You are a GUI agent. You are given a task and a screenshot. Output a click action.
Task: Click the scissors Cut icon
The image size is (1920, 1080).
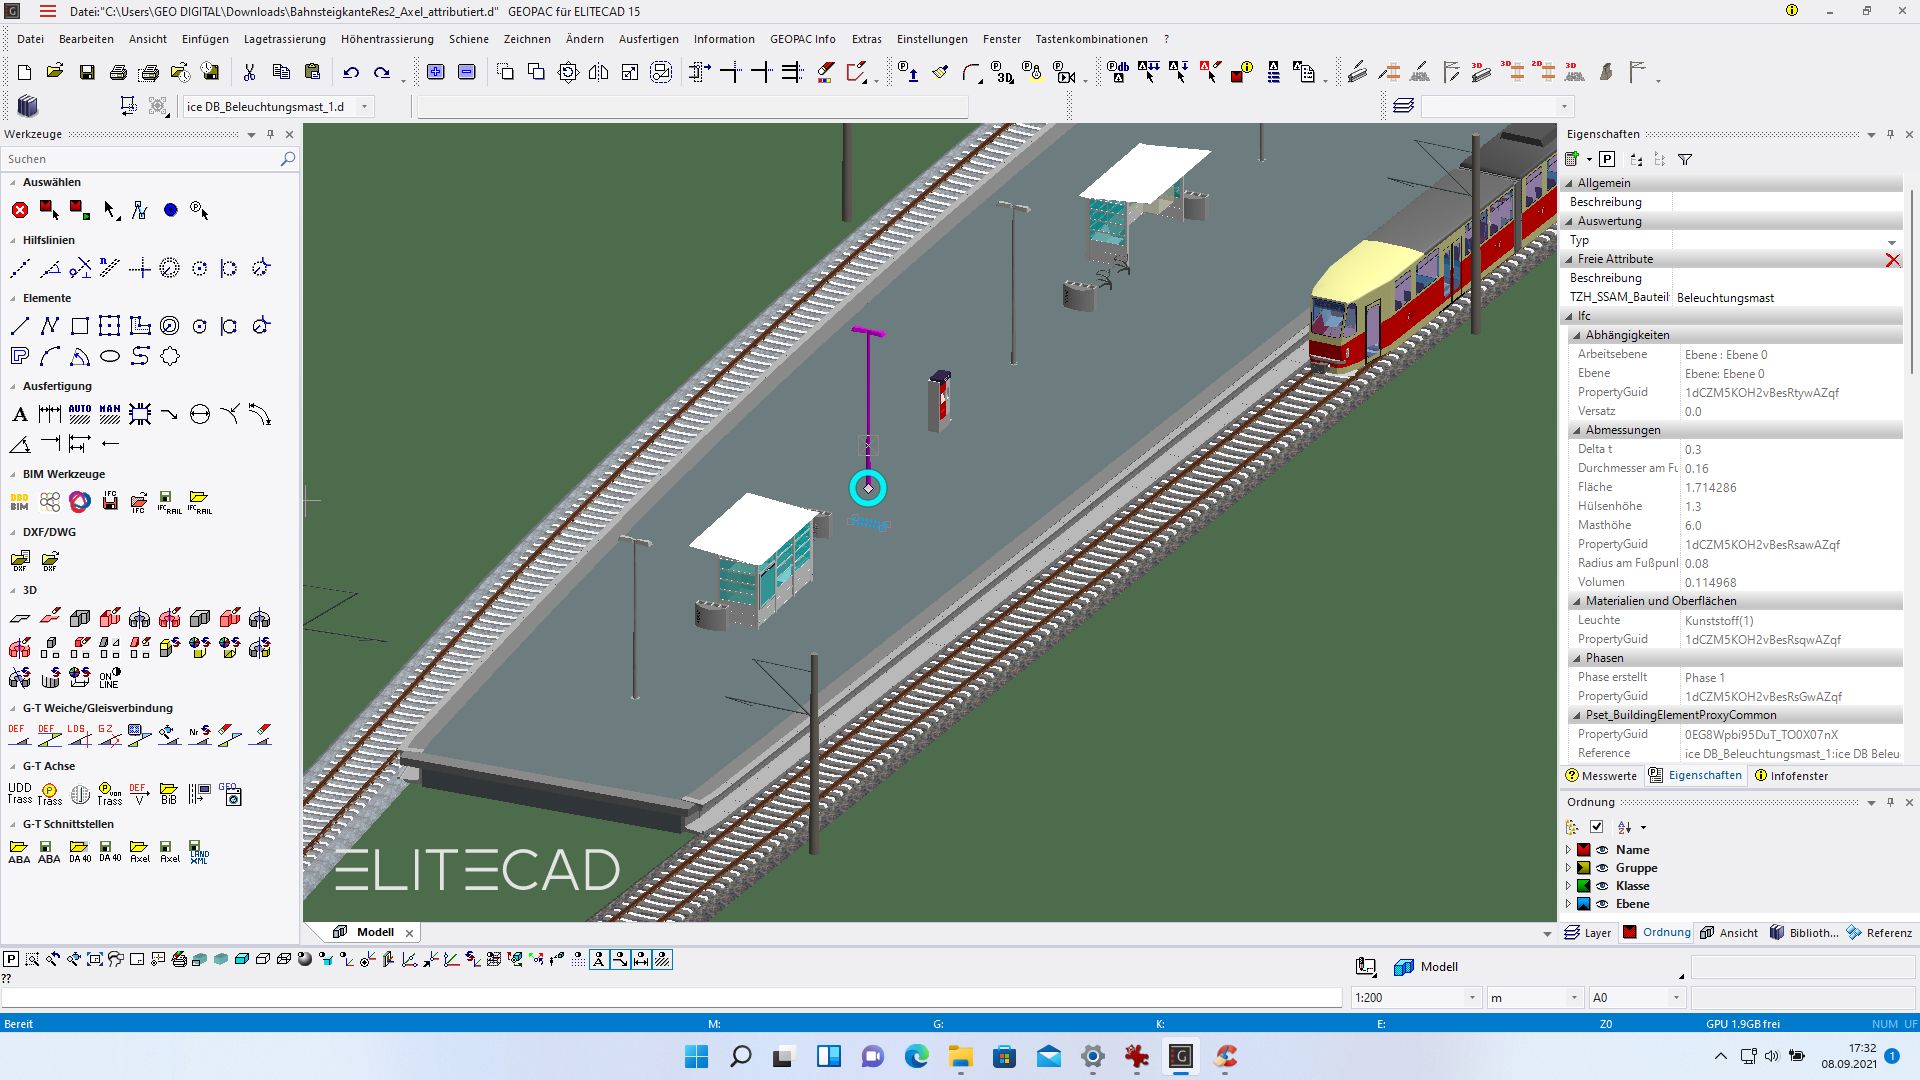pos(249,72)
